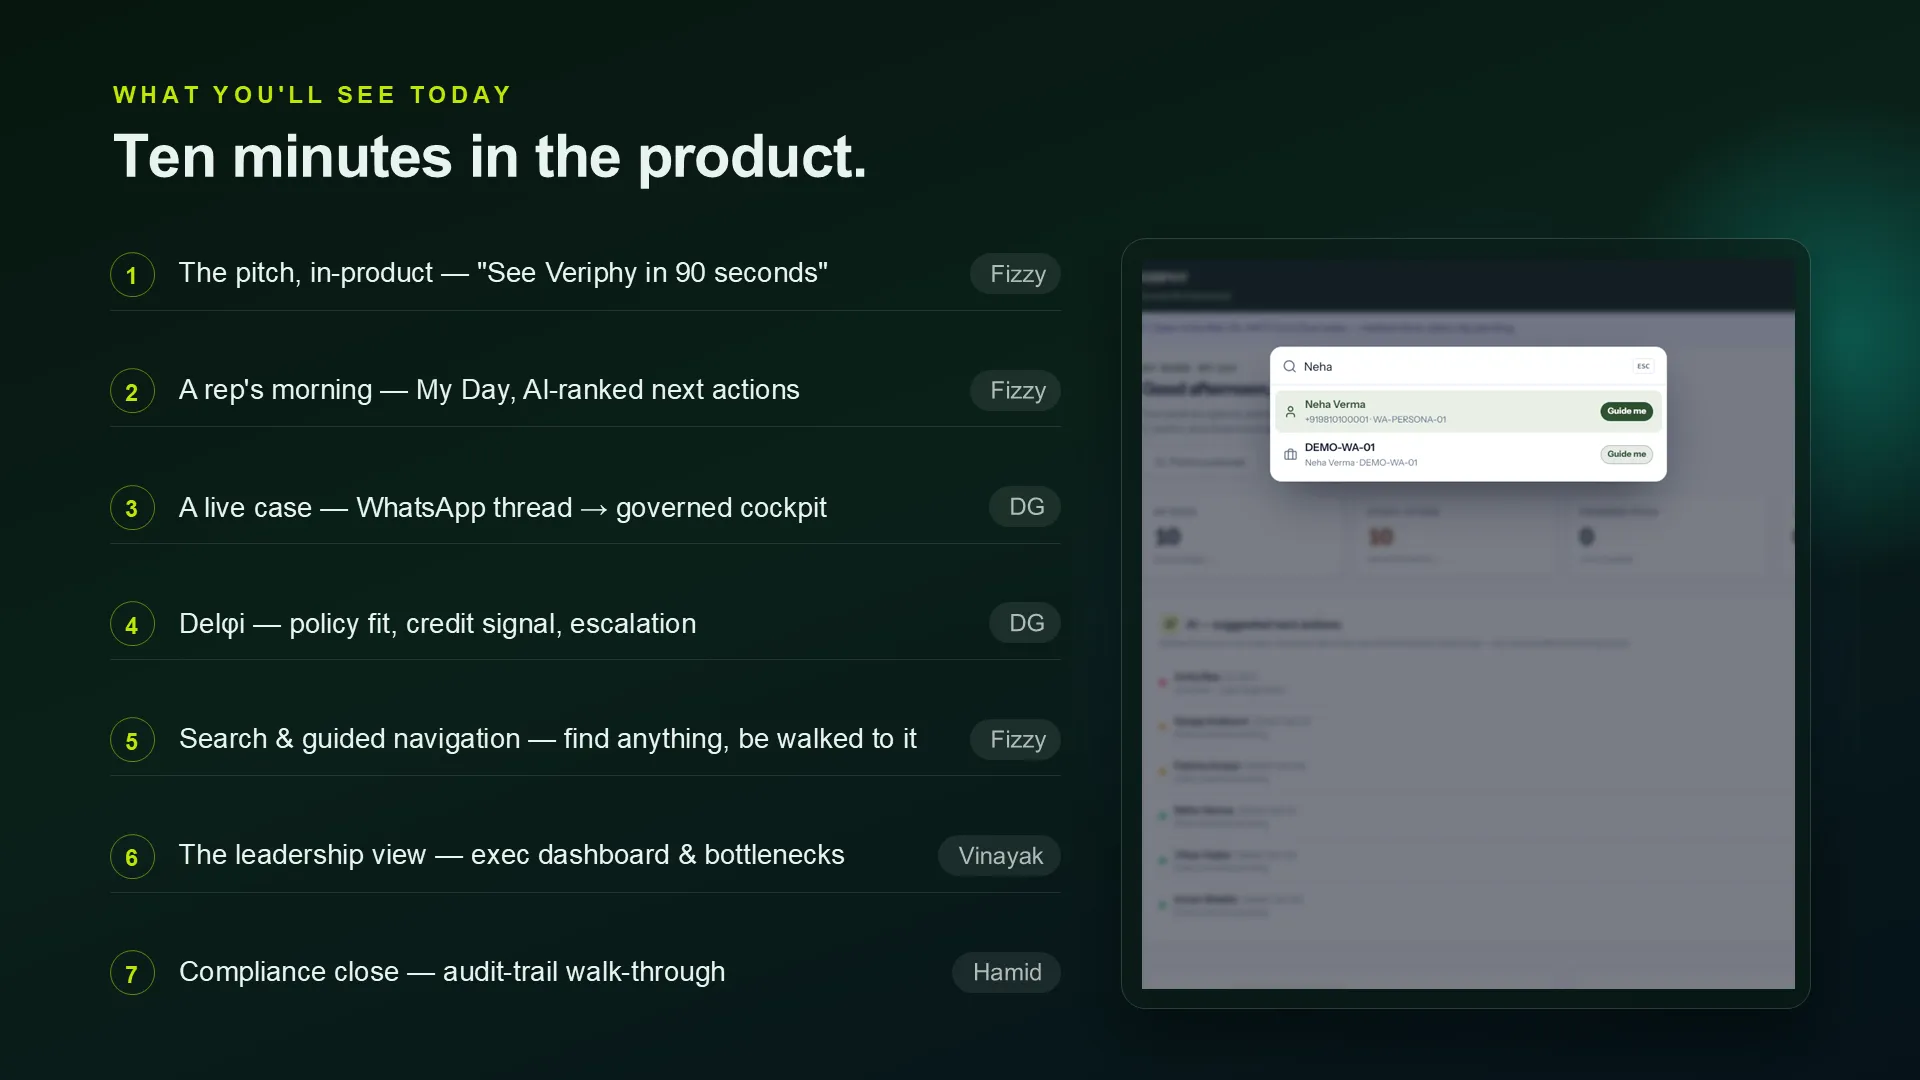The image size is (1920, 1080).
Task: Click the Fizzy tag on the My Day row
Action: coord(1015,391)
